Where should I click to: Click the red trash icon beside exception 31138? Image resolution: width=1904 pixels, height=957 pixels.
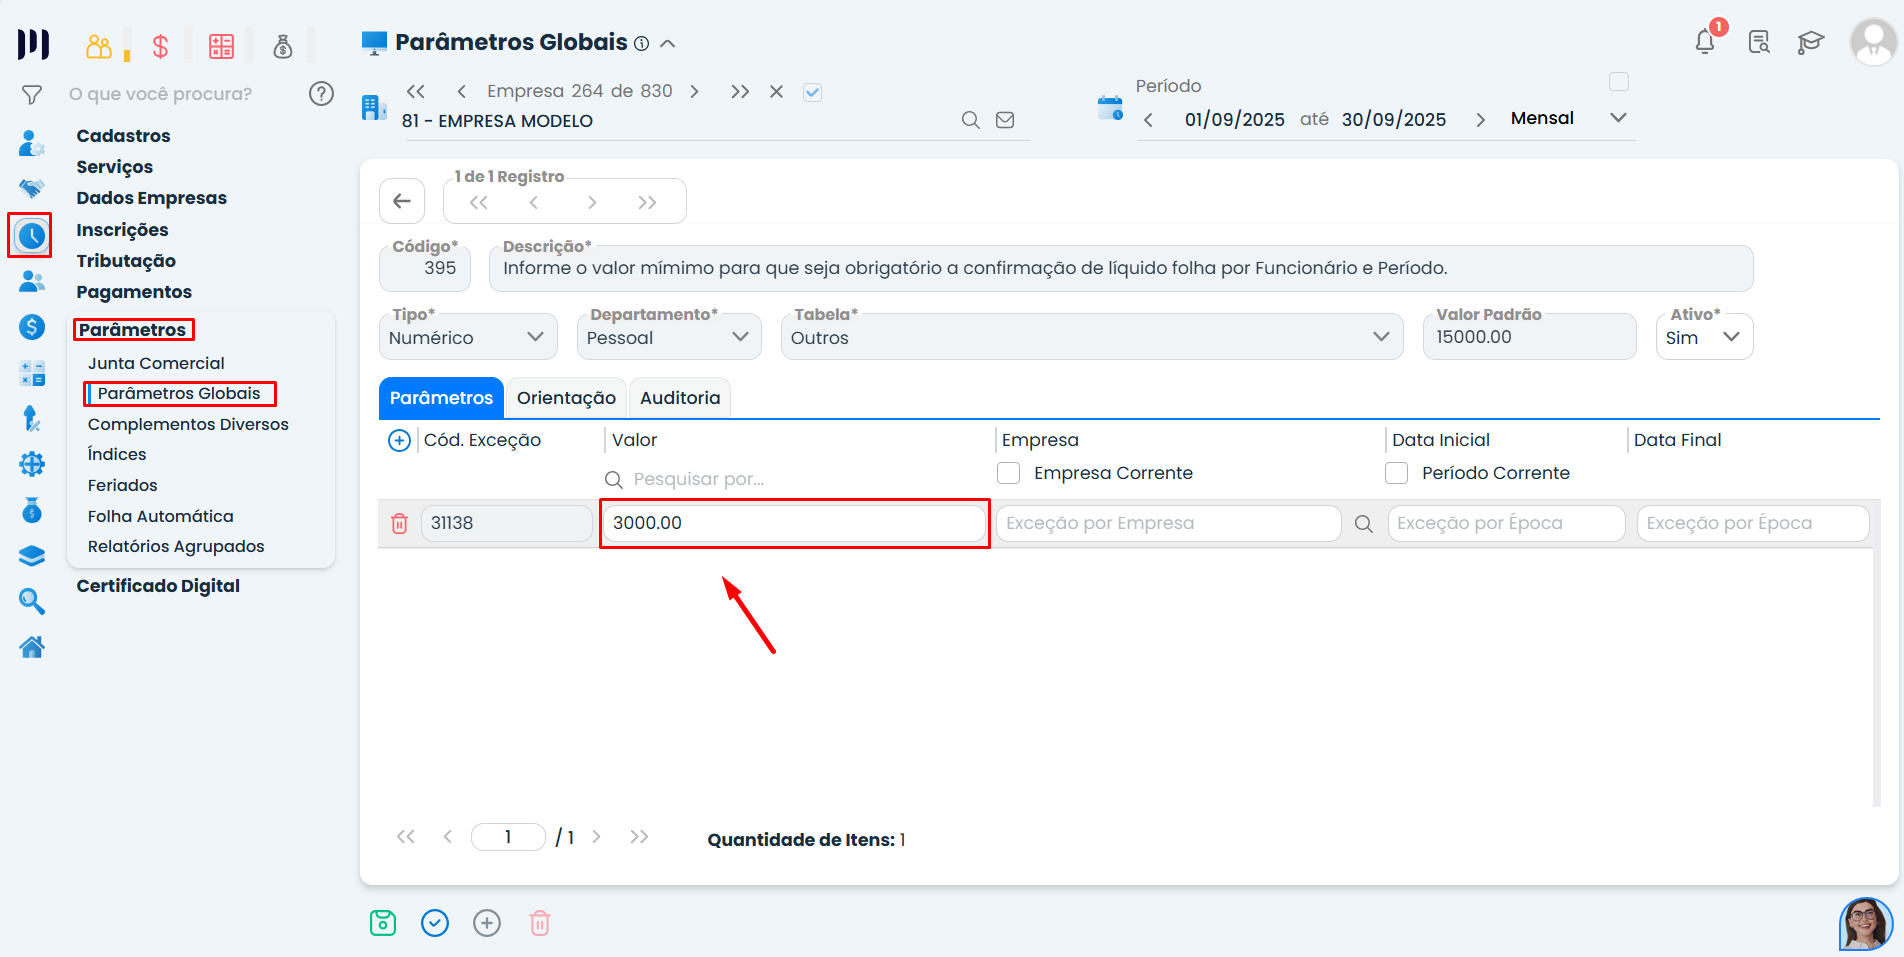tap(399, 523)
